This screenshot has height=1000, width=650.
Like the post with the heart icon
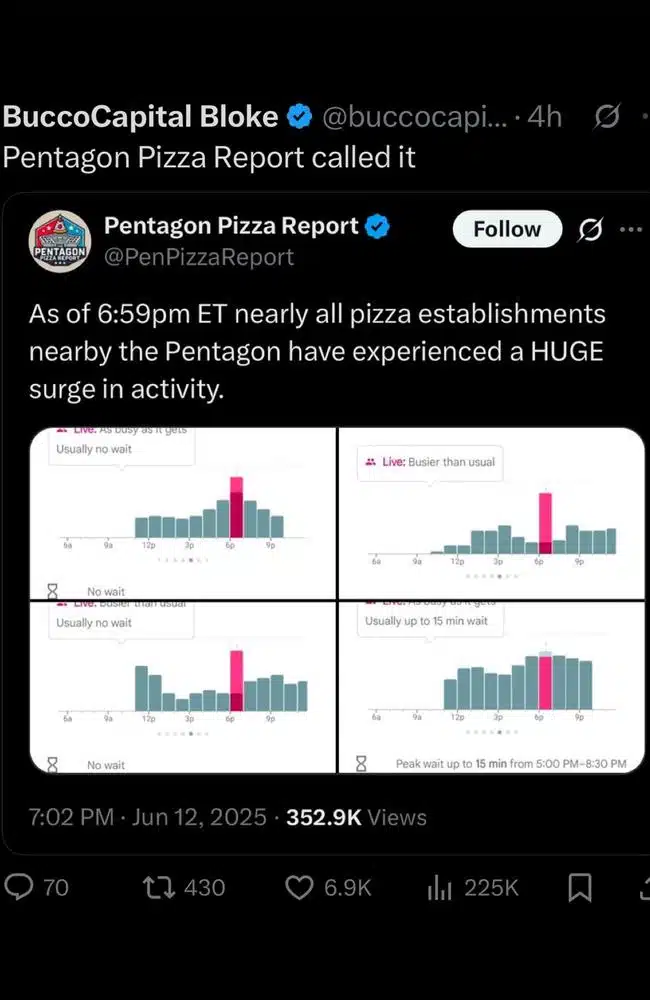tap(300, 887)
